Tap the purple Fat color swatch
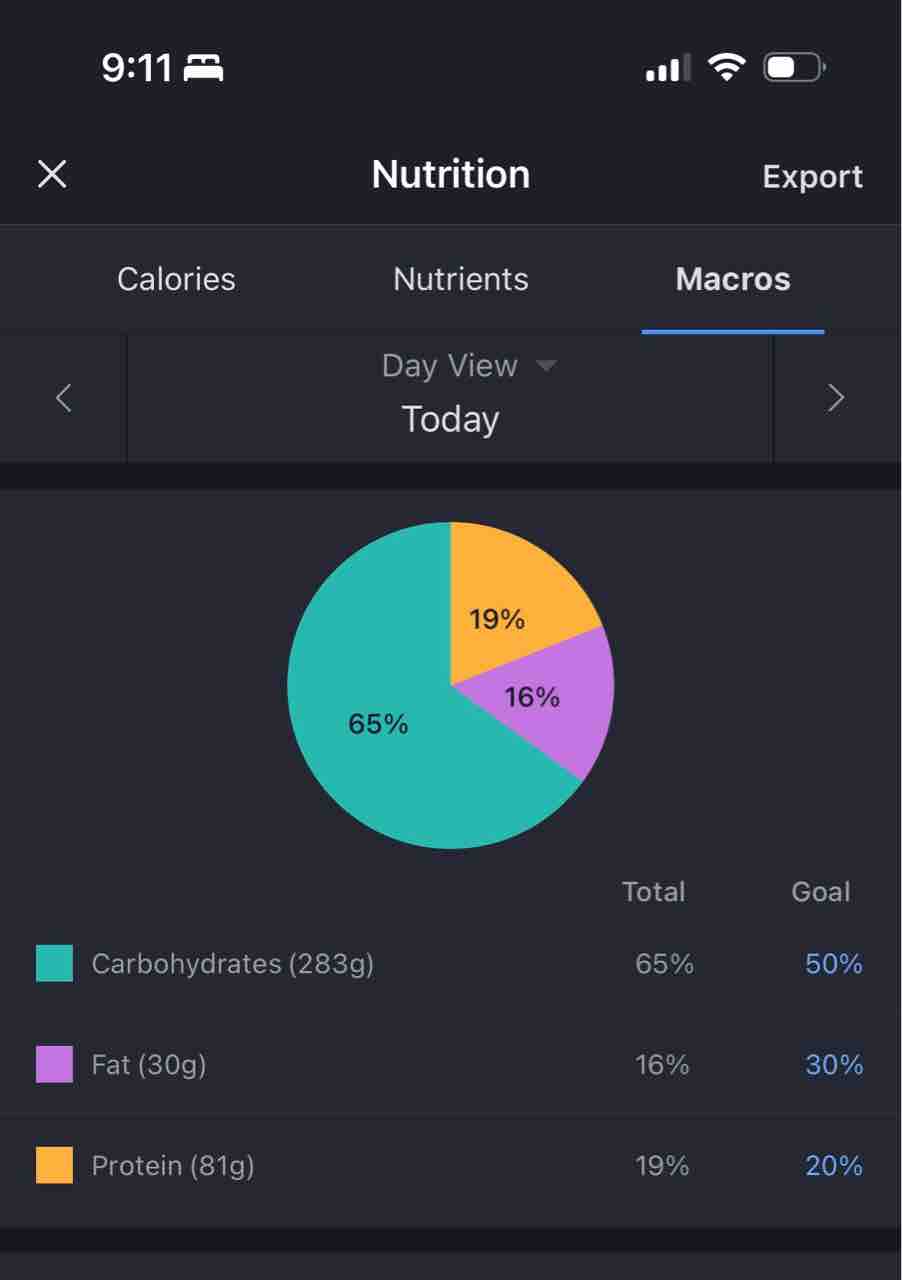 click(x=54, y=1064)
